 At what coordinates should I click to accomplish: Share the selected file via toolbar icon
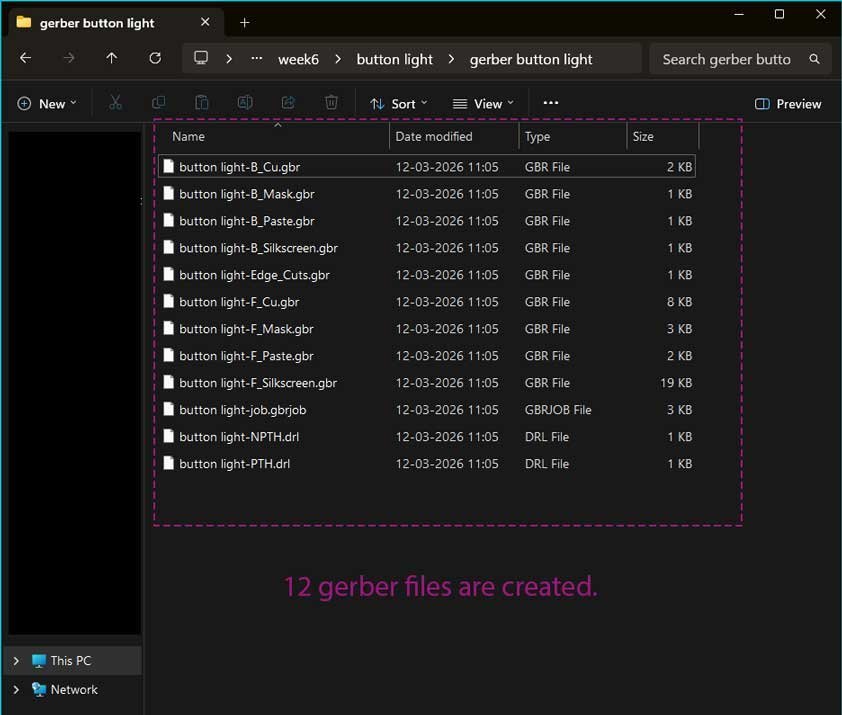[288, 102]
